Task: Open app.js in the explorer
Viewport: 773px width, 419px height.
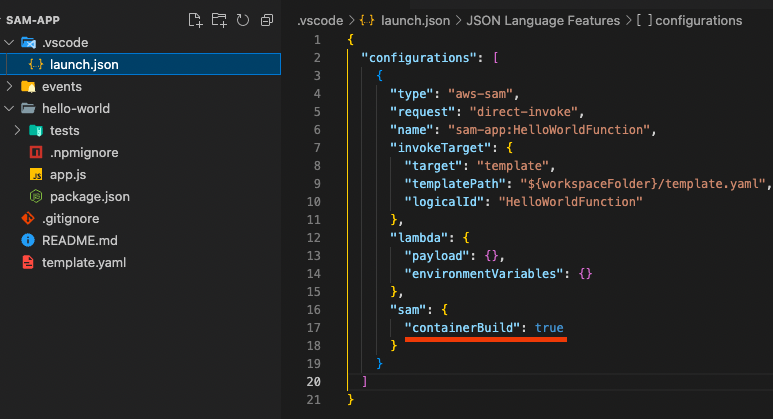Action: tap(68, 175)
